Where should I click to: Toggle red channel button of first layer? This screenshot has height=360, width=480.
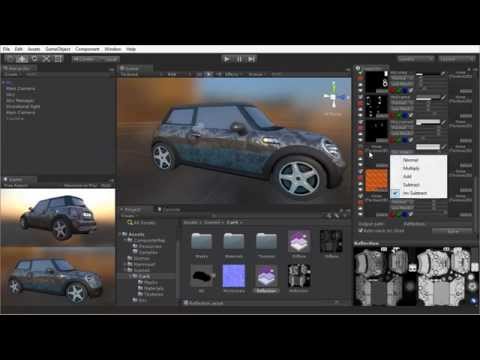pos(393,90)
